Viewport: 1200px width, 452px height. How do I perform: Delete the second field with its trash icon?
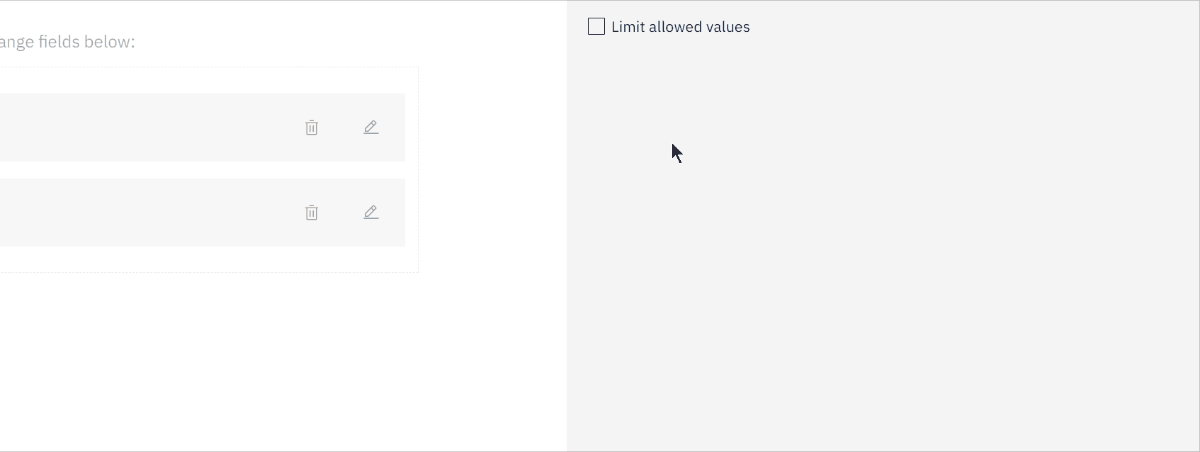tap(312, 213)
